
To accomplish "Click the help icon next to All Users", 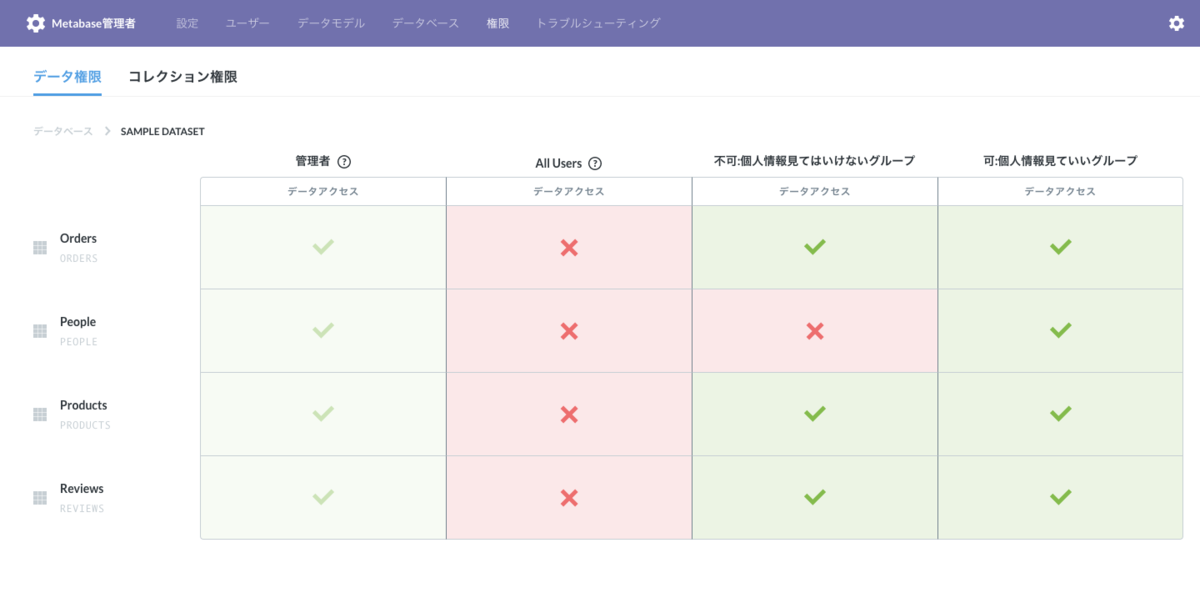I will [595, 163].
